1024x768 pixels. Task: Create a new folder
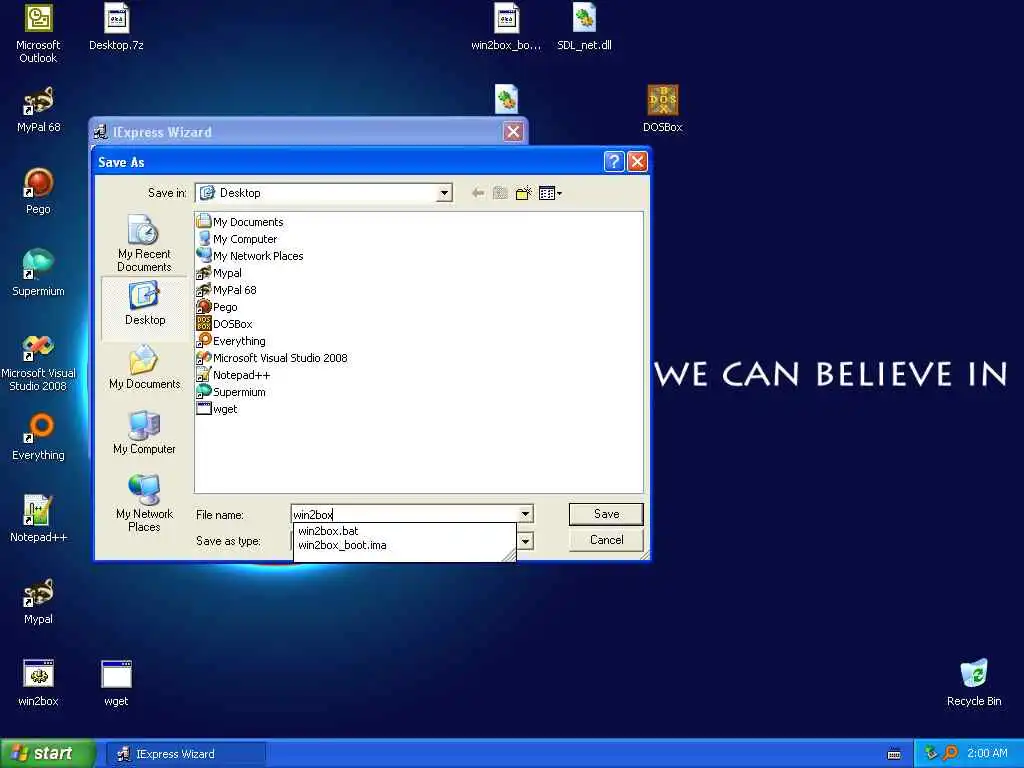[523, 193]
